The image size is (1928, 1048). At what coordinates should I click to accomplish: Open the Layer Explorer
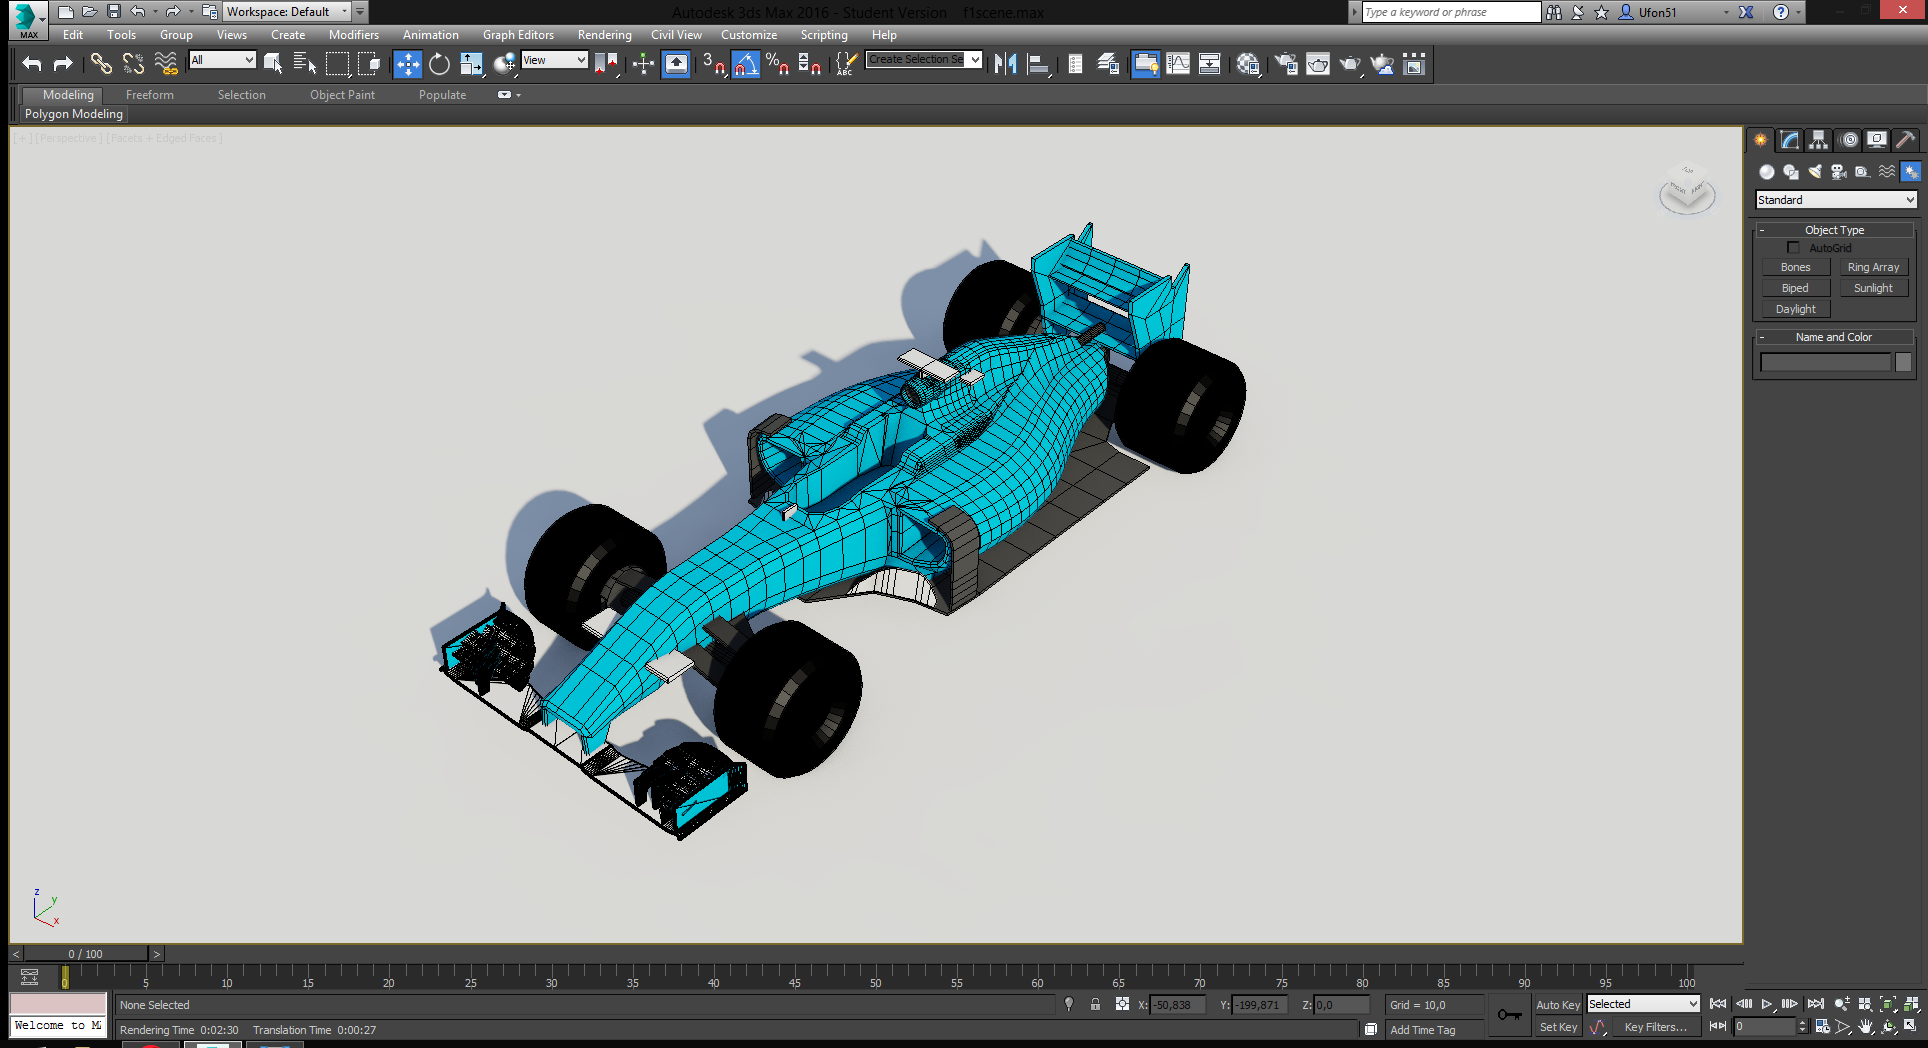(x=1108, y=64)
